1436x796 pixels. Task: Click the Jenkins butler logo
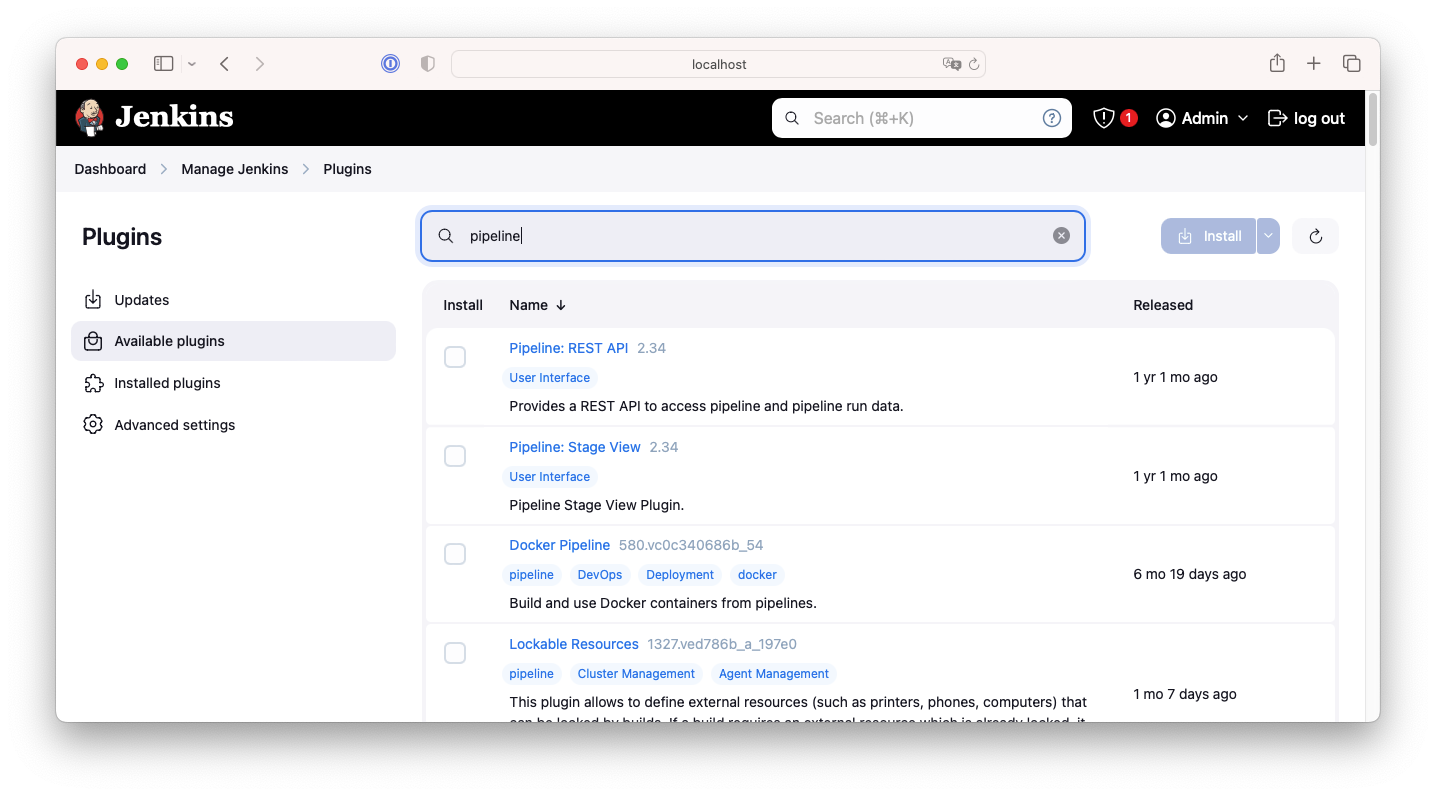click(89, 117)
